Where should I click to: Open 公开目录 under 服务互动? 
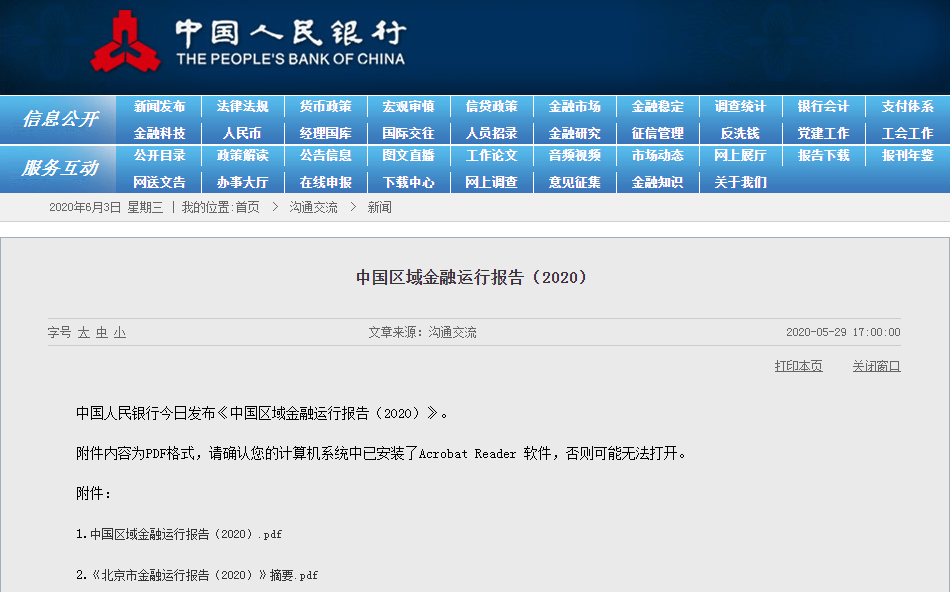pos(159,156)
